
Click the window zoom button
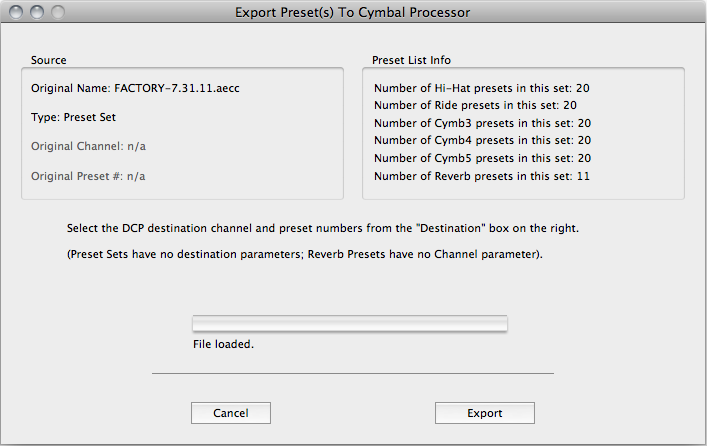(57, 13)
